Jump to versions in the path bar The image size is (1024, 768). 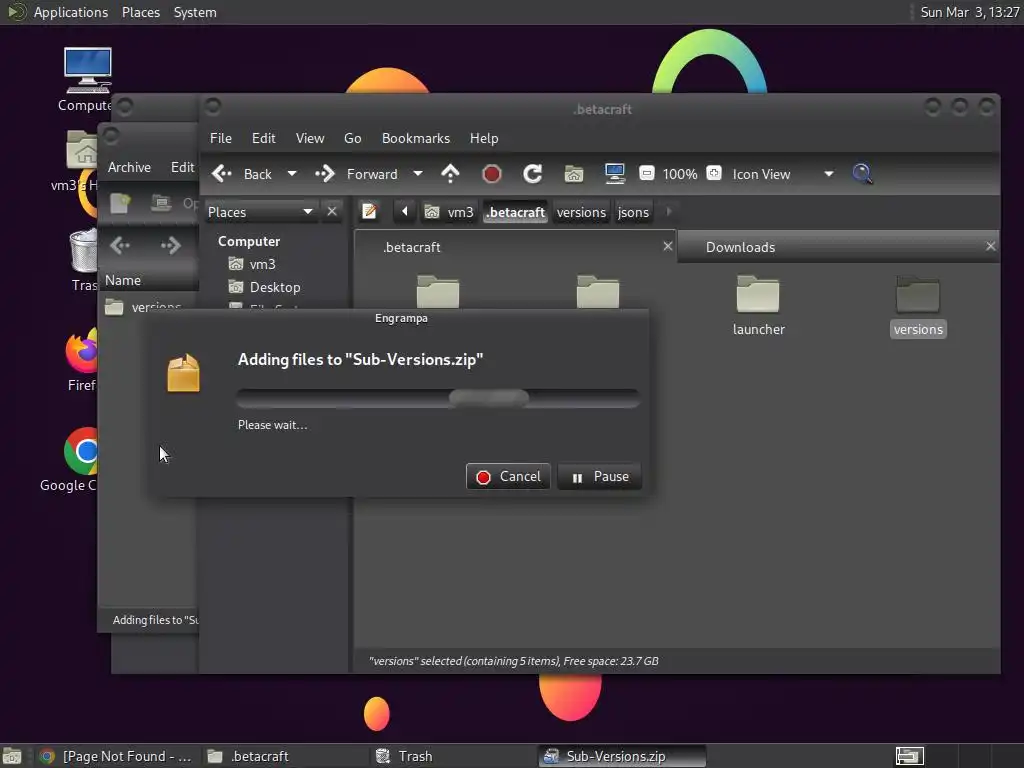point(581,212)
